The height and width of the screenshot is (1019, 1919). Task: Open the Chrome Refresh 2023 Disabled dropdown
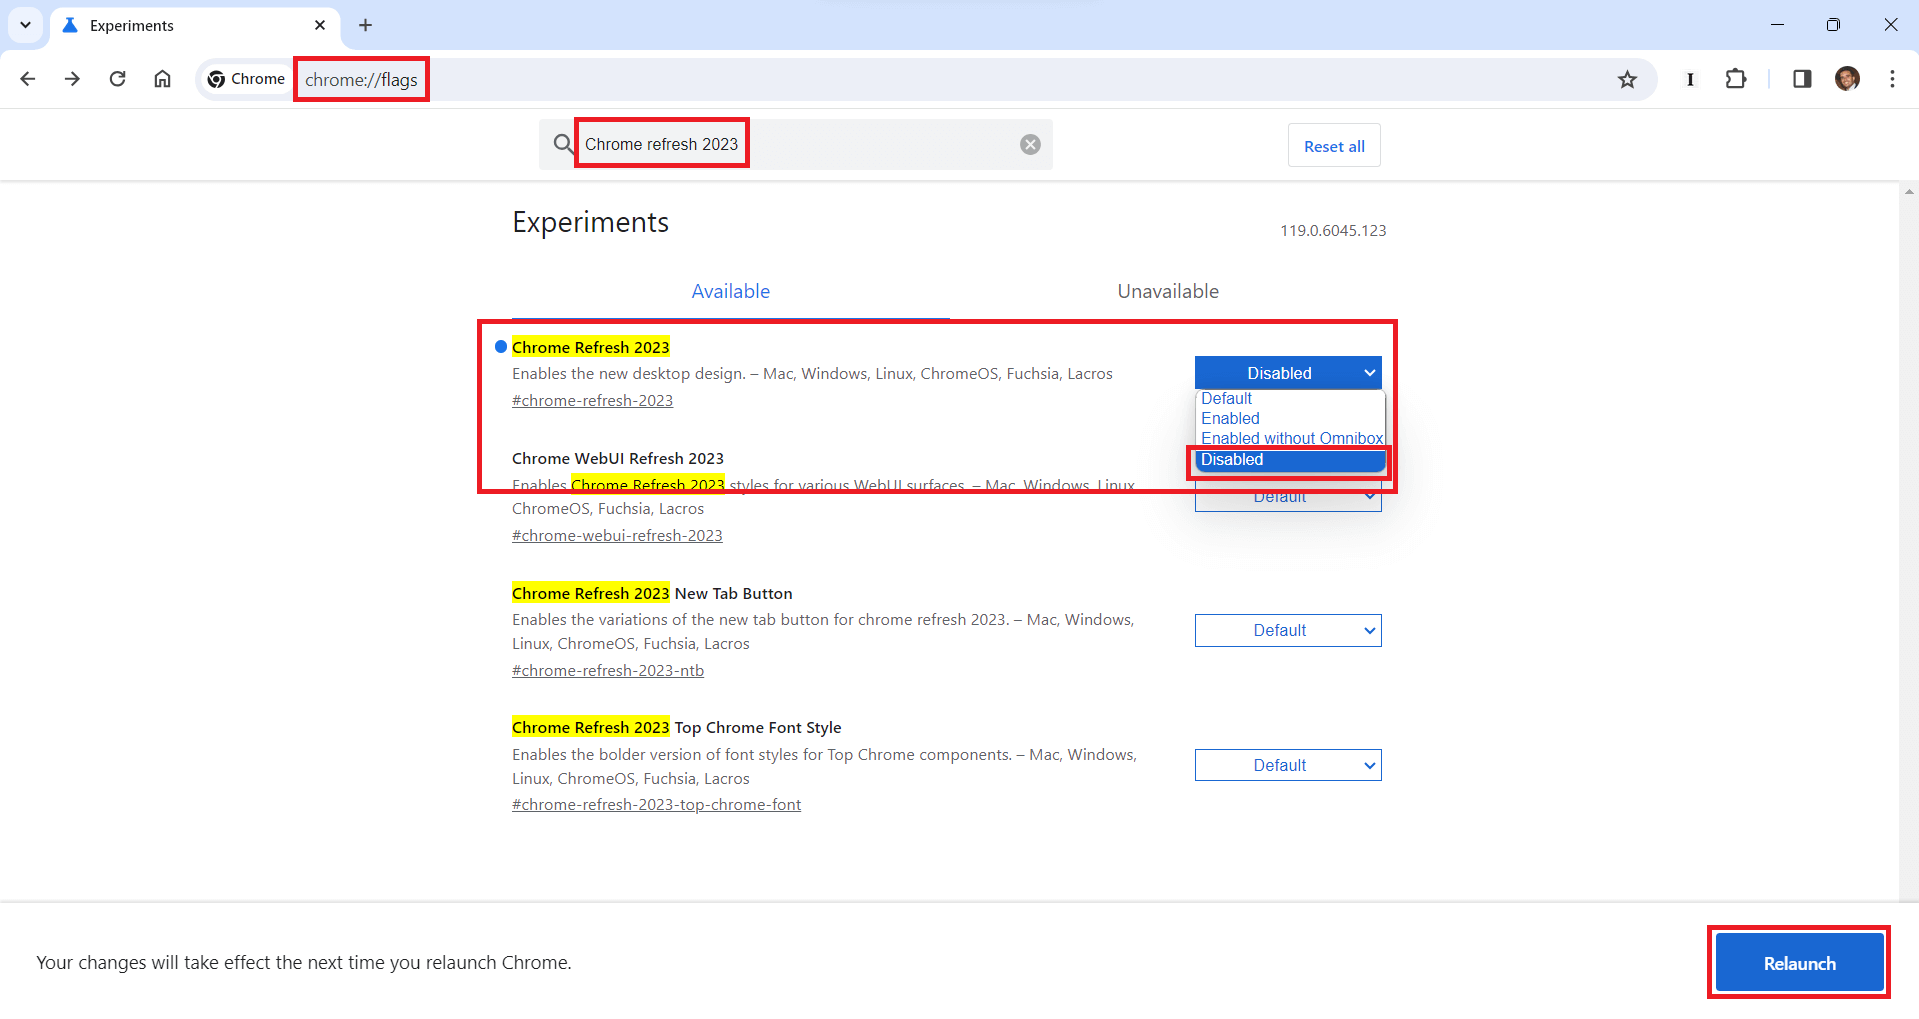point(1288,373)
